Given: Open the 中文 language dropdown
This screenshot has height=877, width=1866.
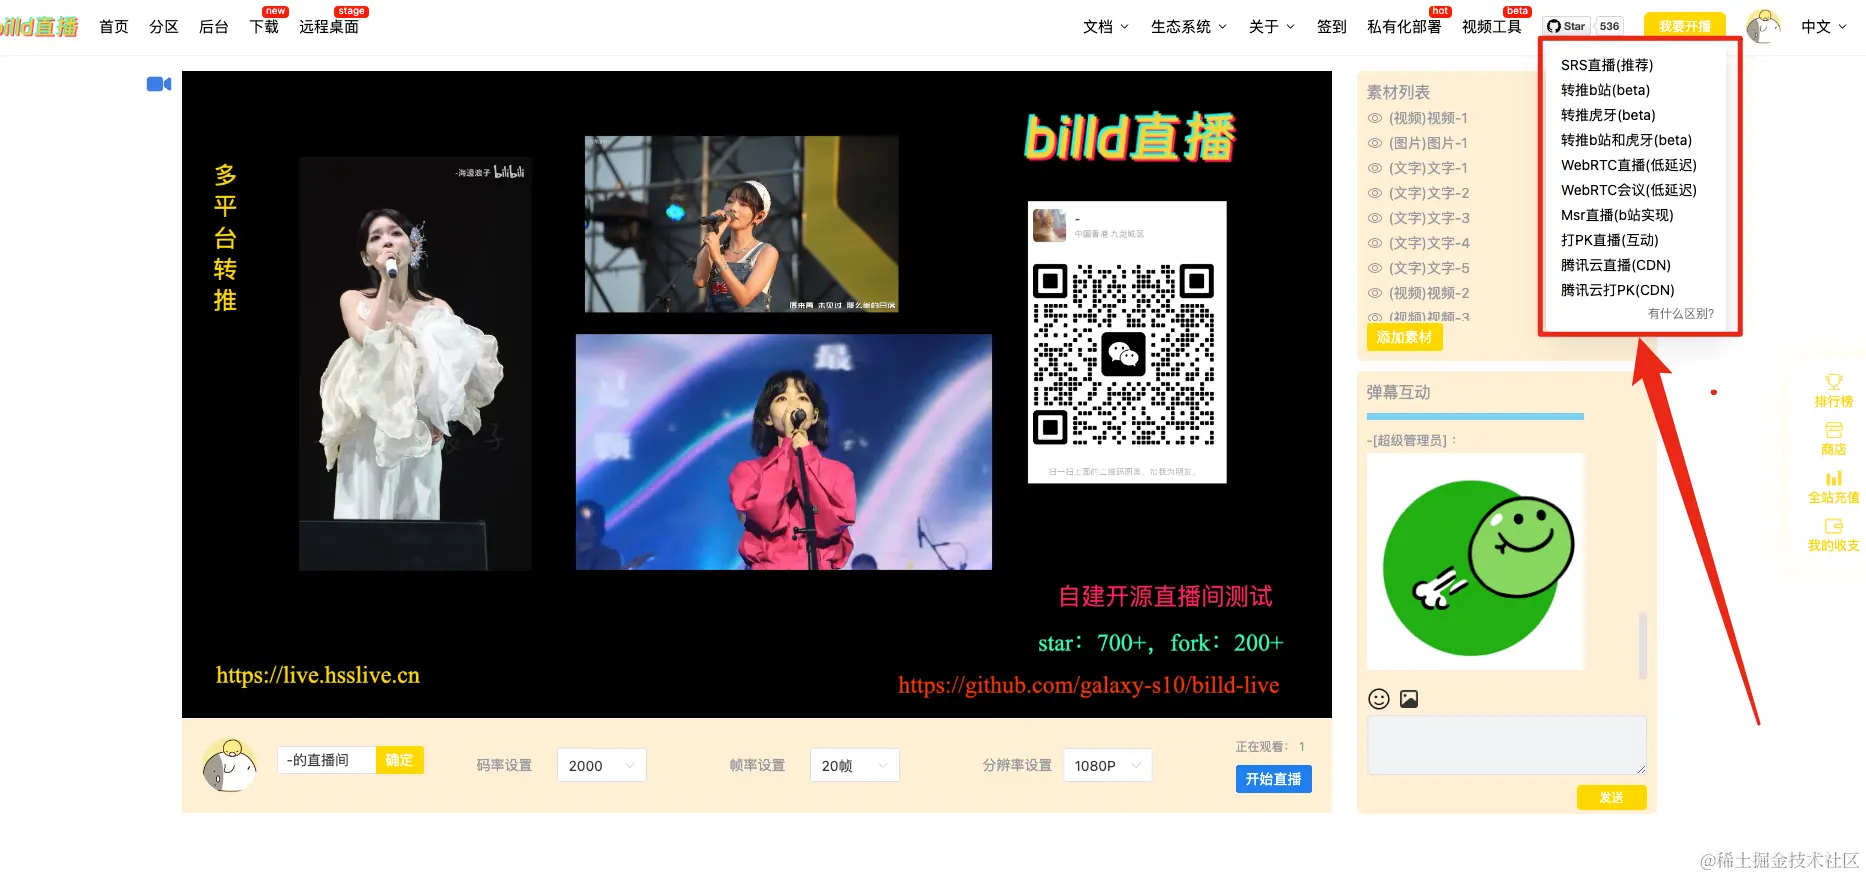Looking at the screenshot, I should point(1824,27).
